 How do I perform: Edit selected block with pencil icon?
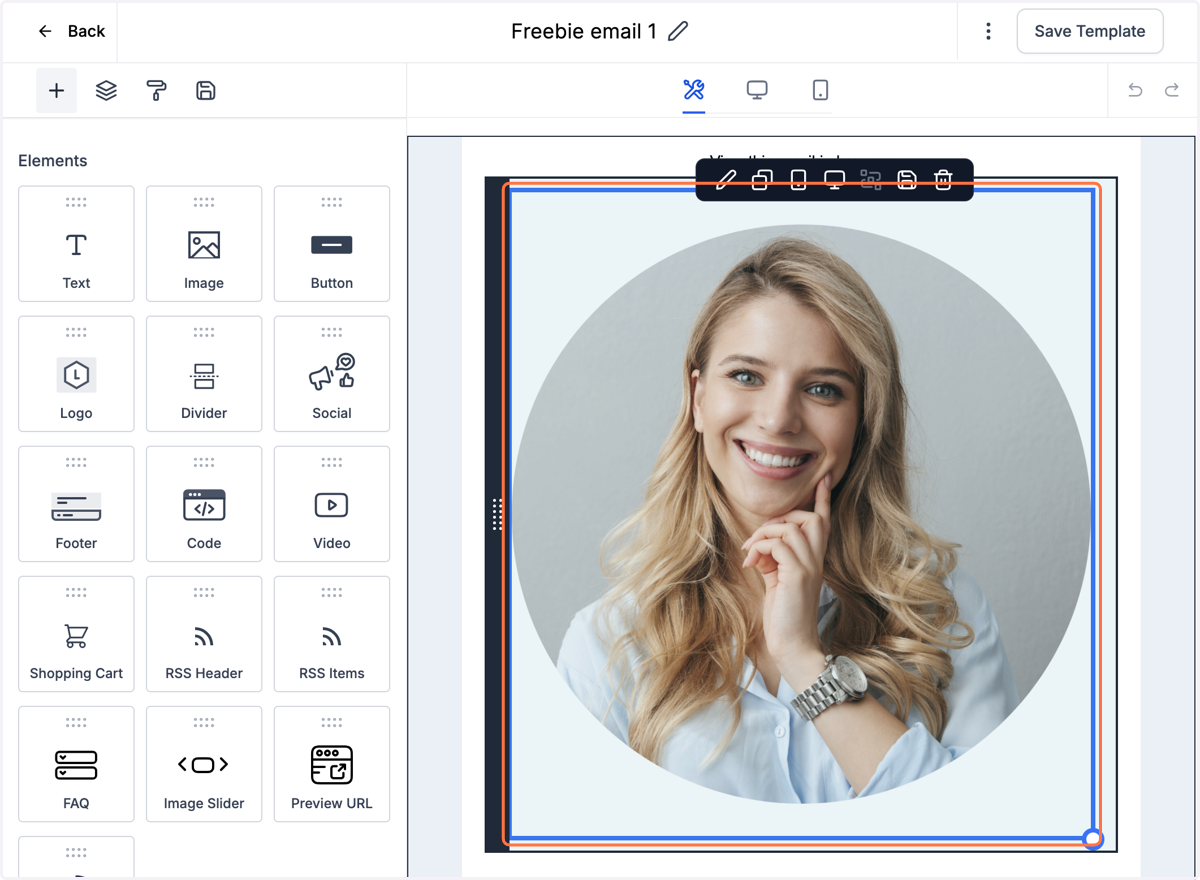point(726,180)
